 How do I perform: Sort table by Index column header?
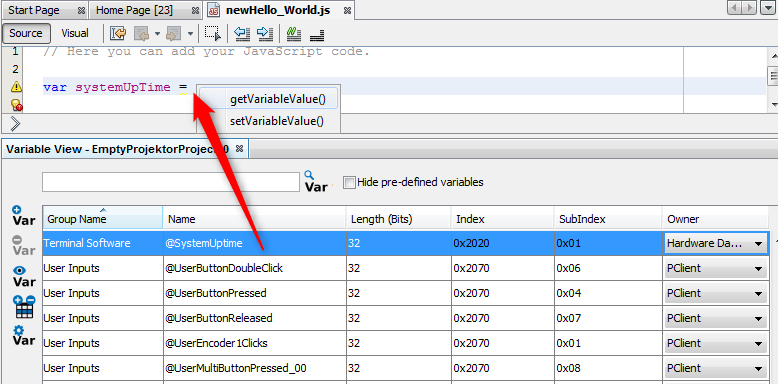click(503, 219)
